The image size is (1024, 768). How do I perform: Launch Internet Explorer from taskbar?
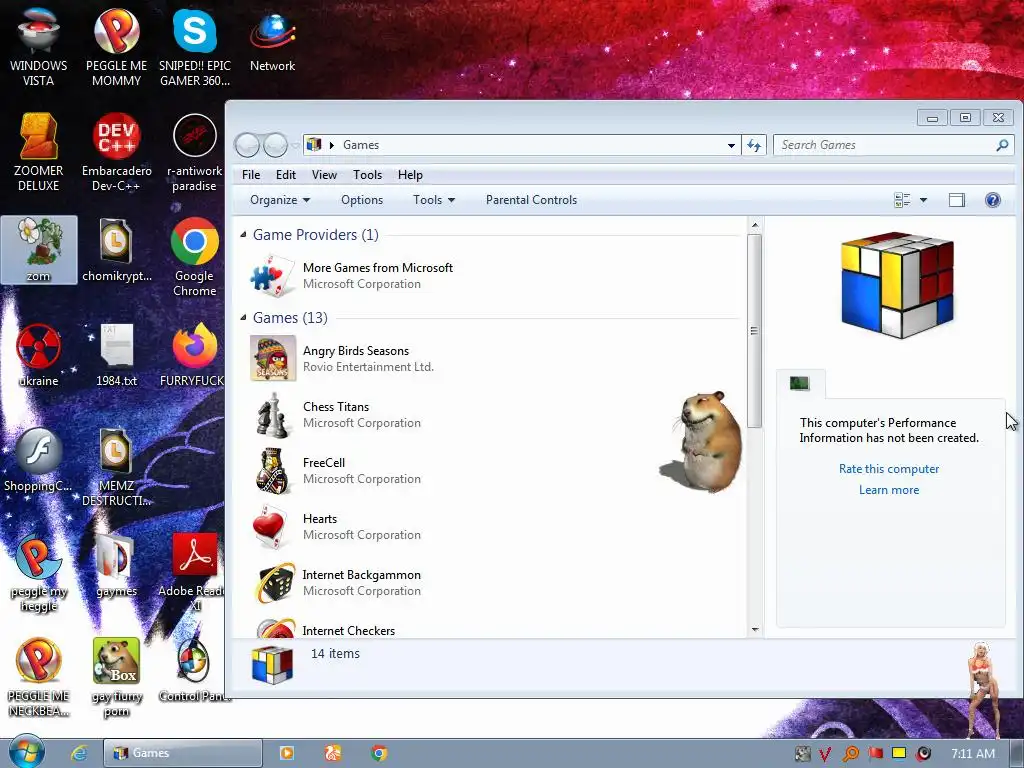[79, 753]
